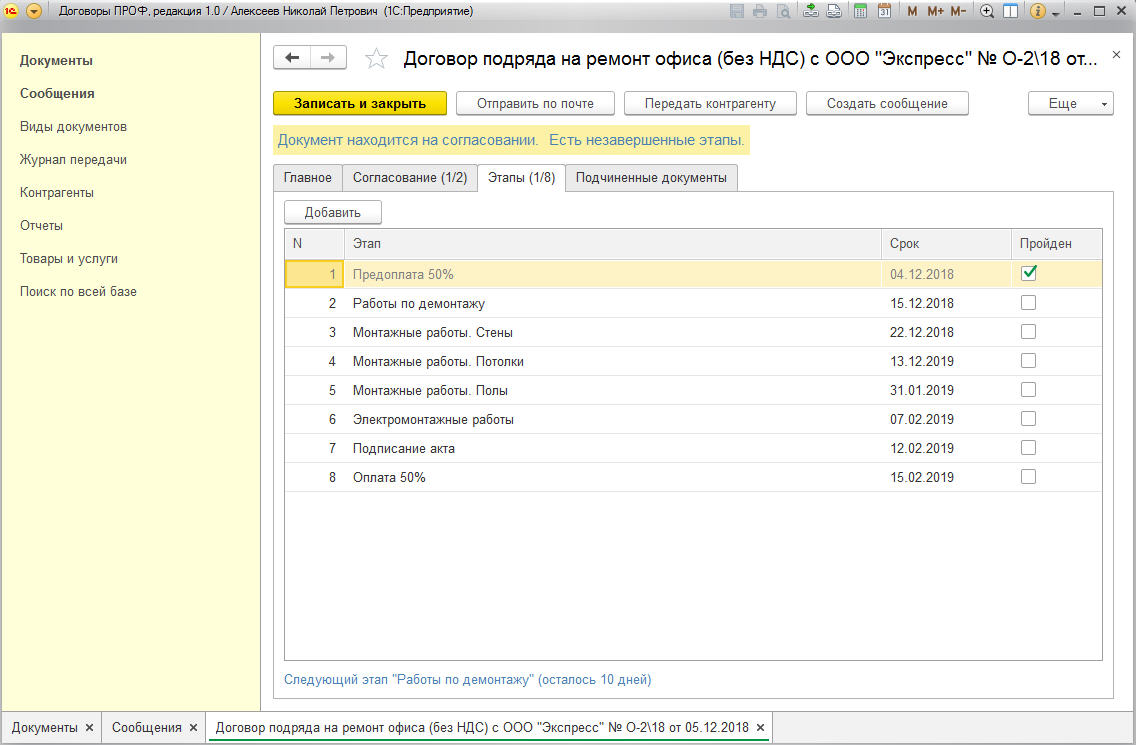1136x745 pixels.
Task: Check 'Пройден' for Монтажные работы. Стены
Action: (1028, 332)
